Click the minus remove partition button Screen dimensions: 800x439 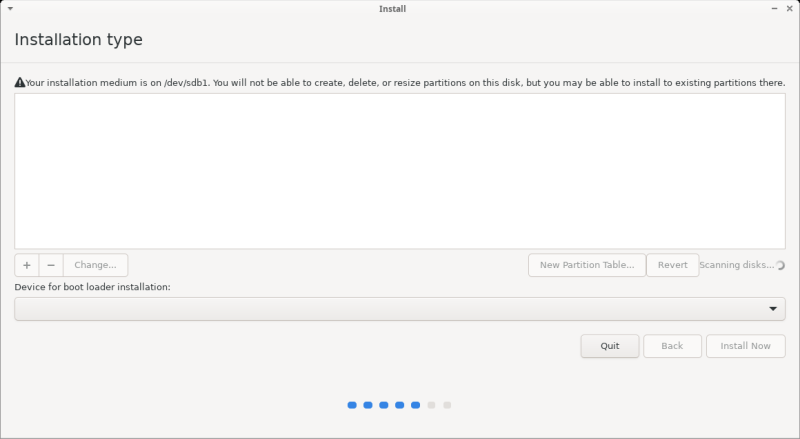[x=51, y=265]
